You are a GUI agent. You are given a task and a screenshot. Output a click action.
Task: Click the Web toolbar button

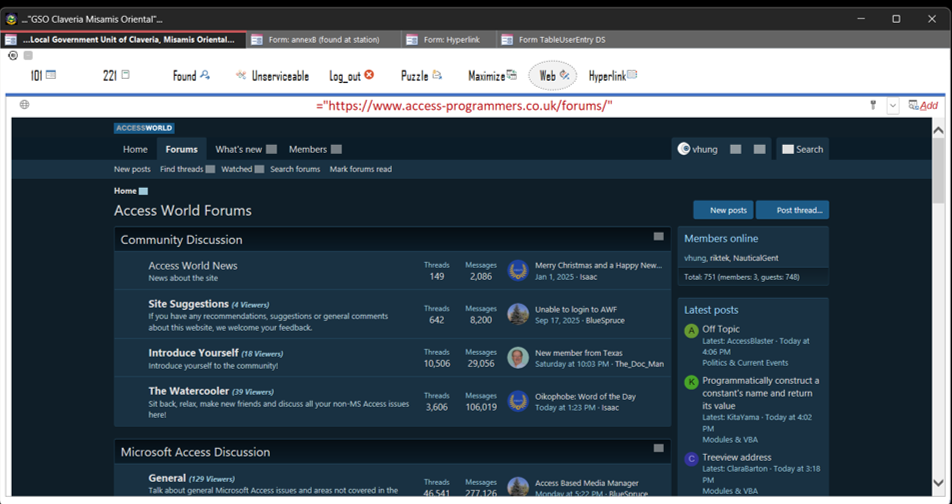(x=553, y=76)
